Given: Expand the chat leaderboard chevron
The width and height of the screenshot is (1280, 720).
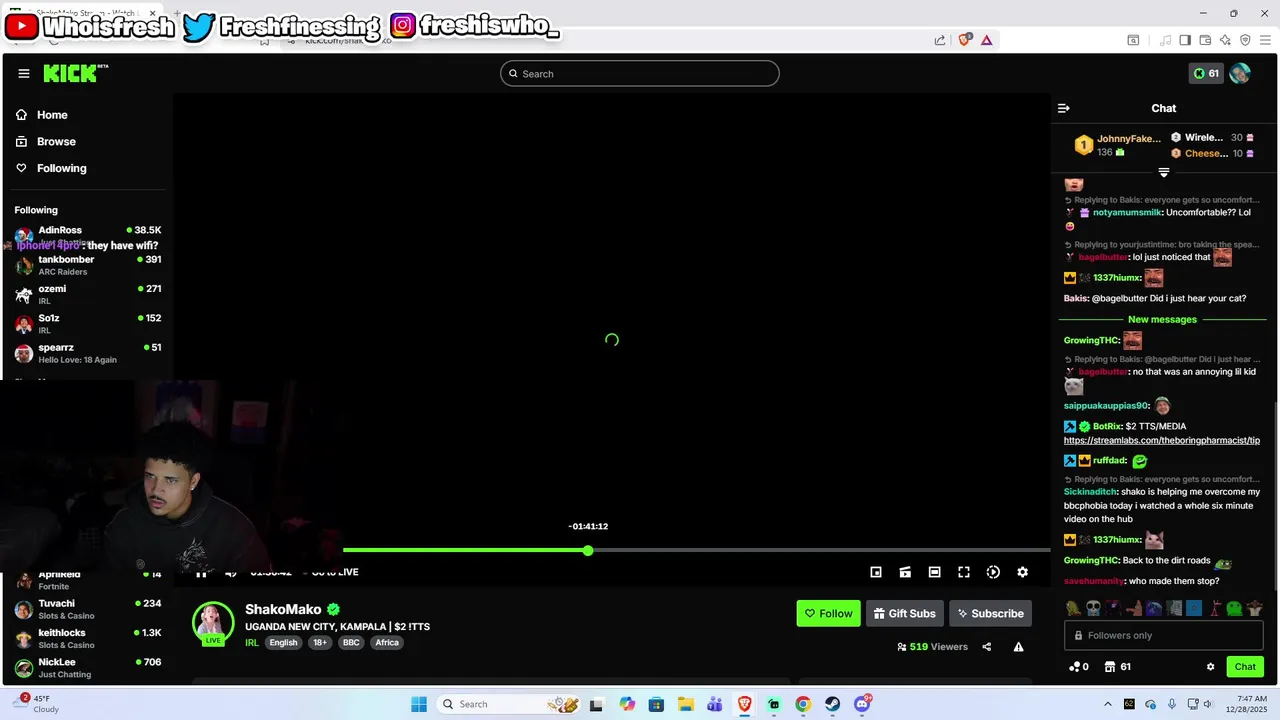Looking at the screenshot, I should pos(1163,173).
